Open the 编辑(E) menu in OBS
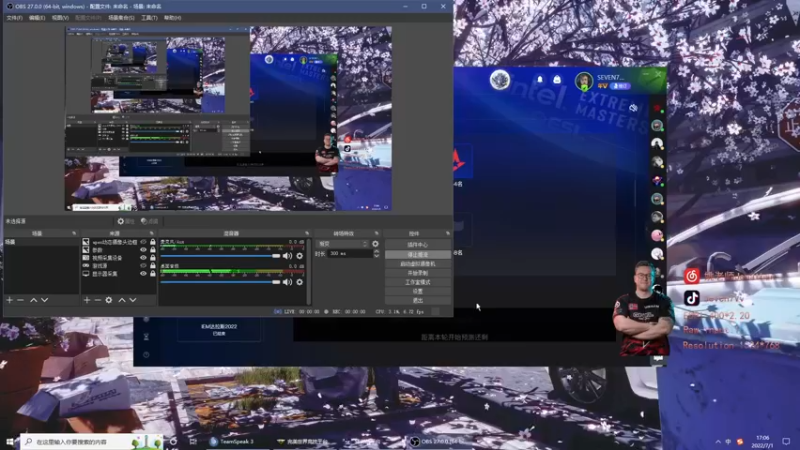The width and height of the screenshot is (800, 450). [x=37, y=18]
